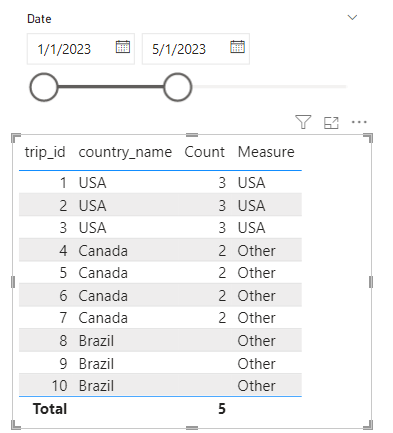
Task: Select Measure USA in trip_id 1 row
Action: pyautogui.click(x=251, y=183)
